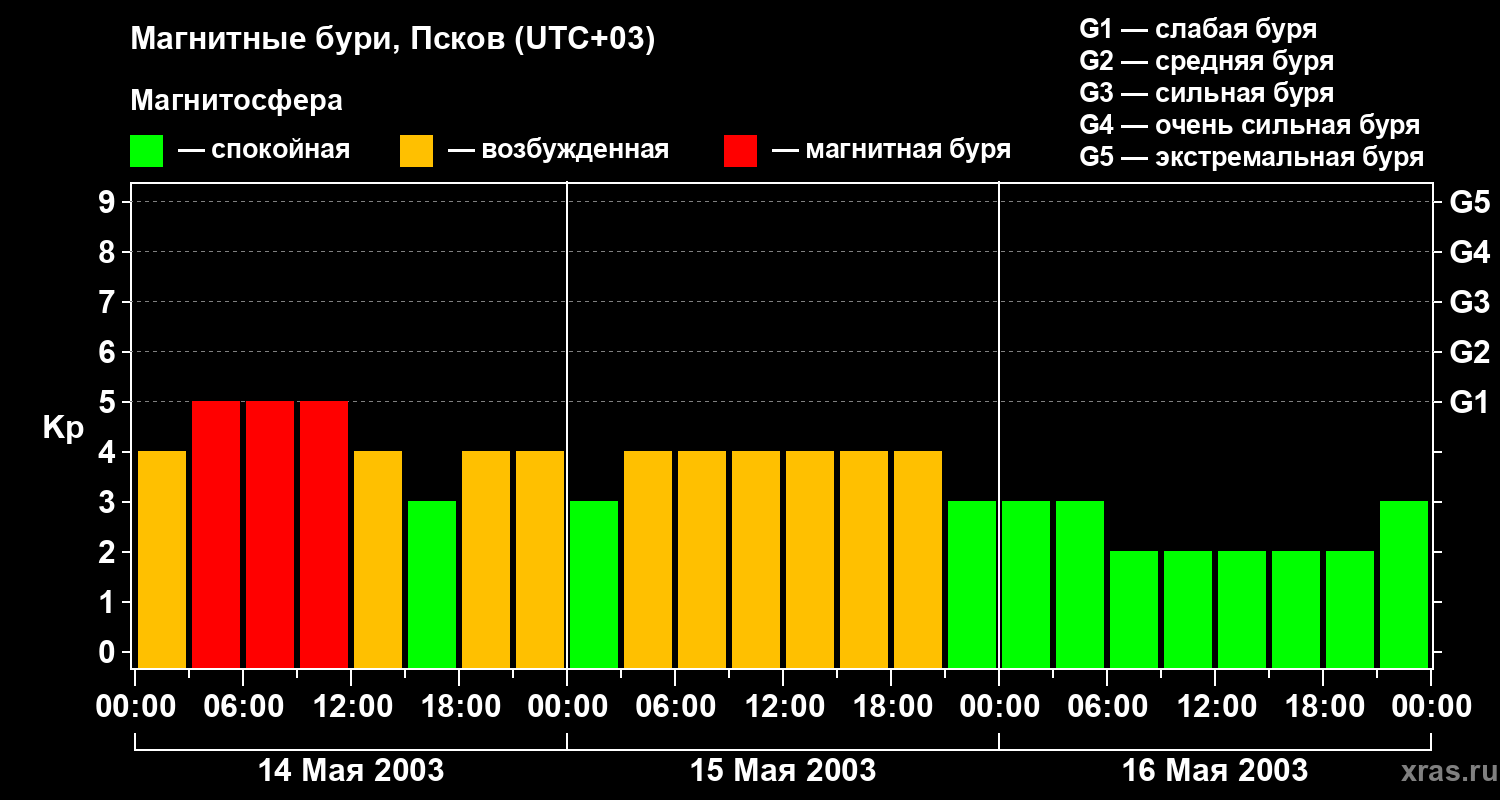Select the first orange bar on 14 May
Image resolution: width=1500 pixels, height=800 pixels.
(x=162, y=559)
